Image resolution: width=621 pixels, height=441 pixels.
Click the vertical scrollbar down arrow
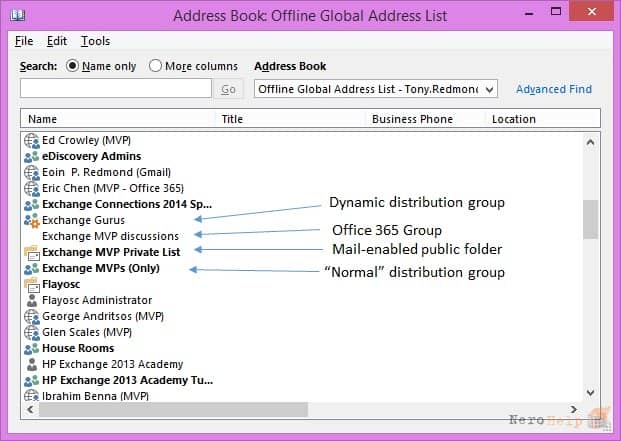click(x=590, y=393)
